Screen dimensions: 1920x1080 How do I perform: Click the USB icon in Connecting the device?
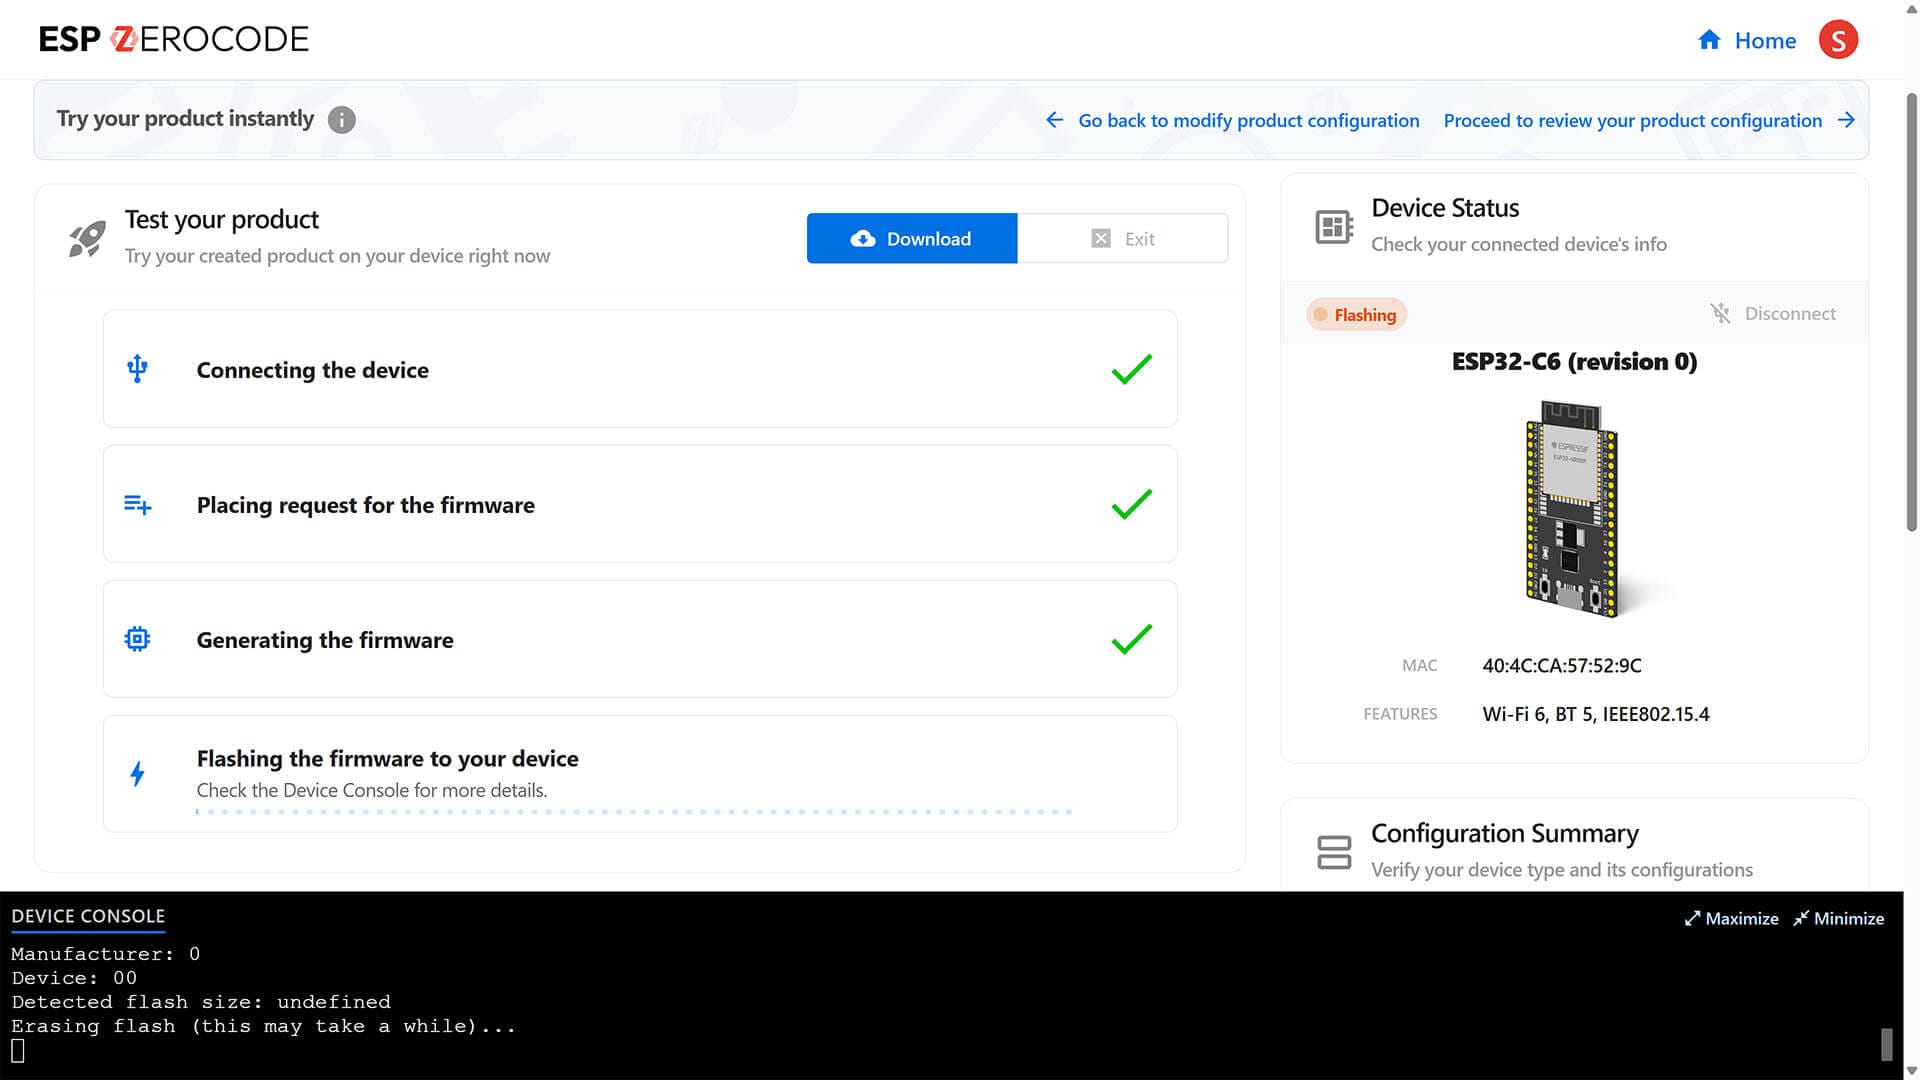coord(137,369)
